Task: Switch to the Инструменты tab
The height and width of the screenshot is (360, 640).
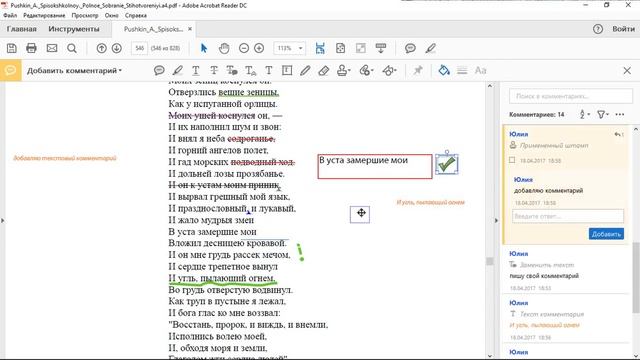Action: point(74,29)
